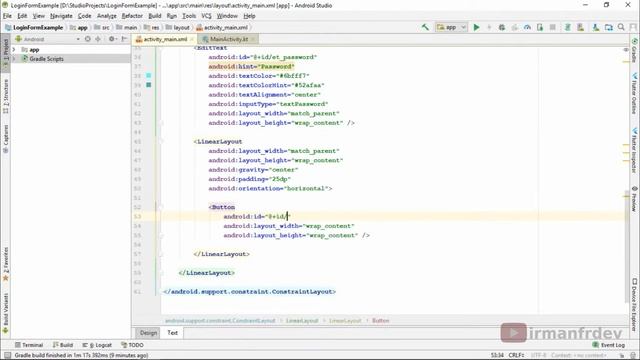The width and height of the screenshot is (640, 360).
Task: Hide the Project panel with pin icon
Action: point(124,39)
